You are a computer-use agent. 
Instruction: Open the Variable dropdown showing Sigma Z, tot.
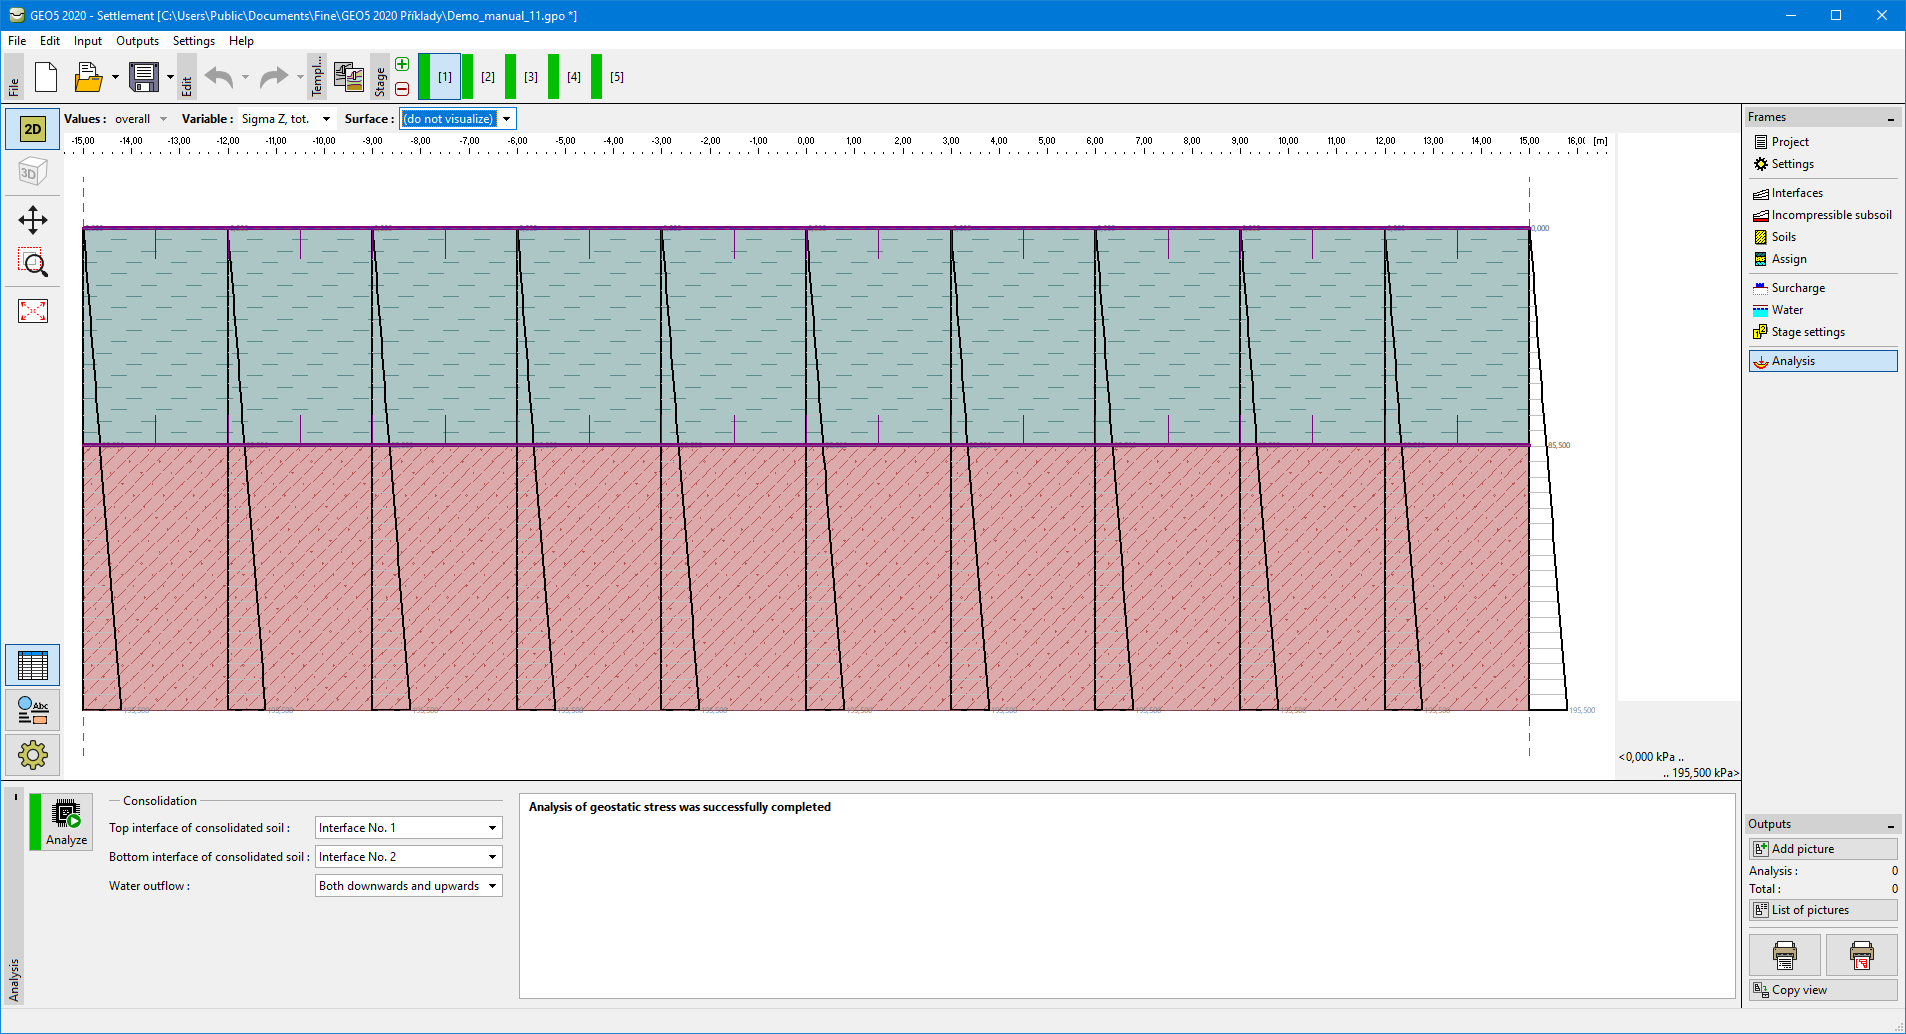(325, 118)
